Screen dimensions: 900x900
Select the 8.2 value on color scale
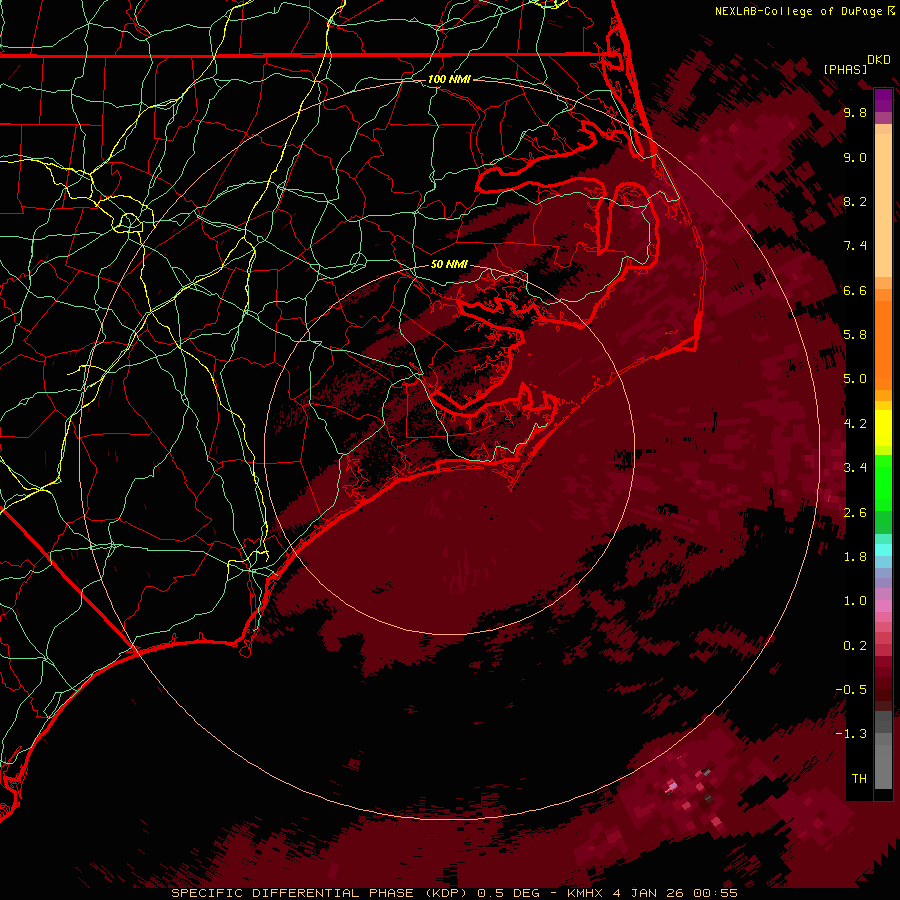click(855, 201)
